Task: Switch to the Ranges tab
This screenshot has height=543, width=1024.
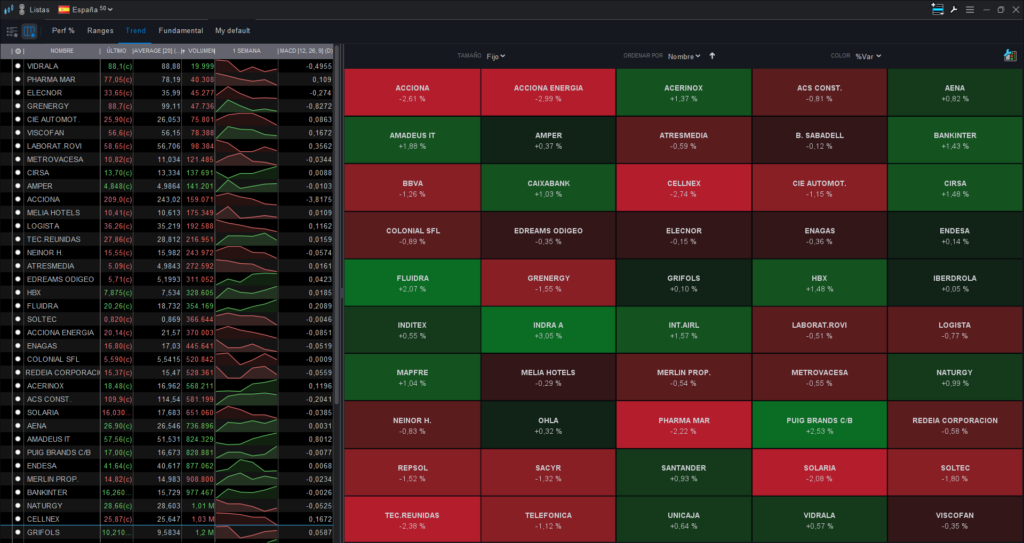Action: 100,31
